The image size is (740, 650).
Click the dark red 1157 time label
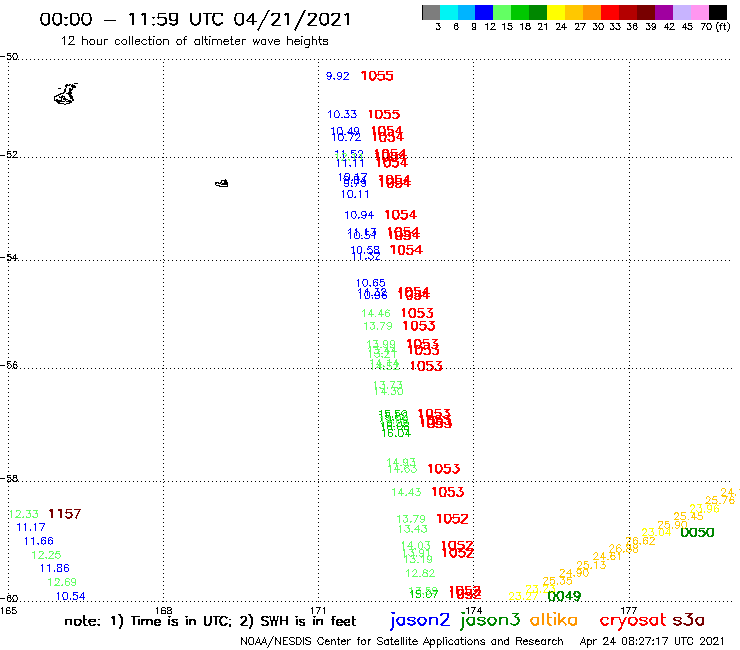coord(65,514)
